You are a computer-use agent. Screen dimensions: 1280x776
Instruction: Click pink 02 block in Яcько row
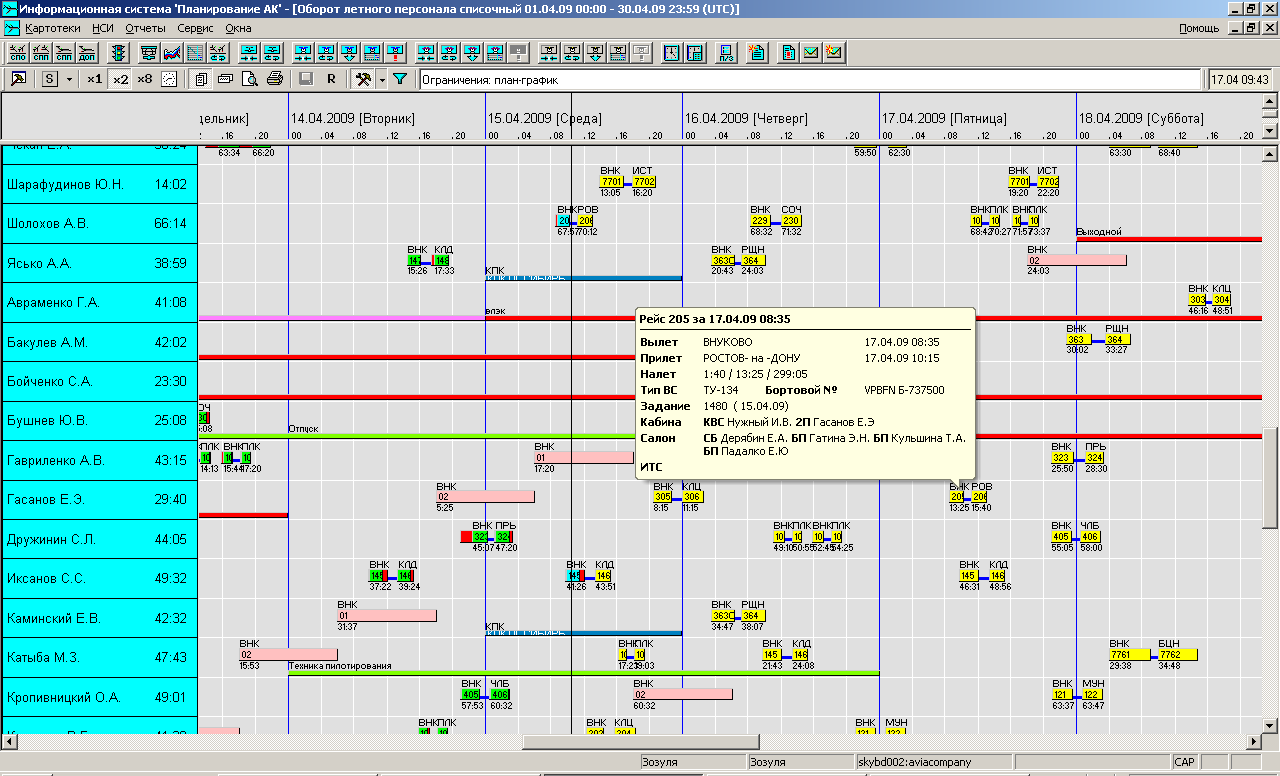1077,260
